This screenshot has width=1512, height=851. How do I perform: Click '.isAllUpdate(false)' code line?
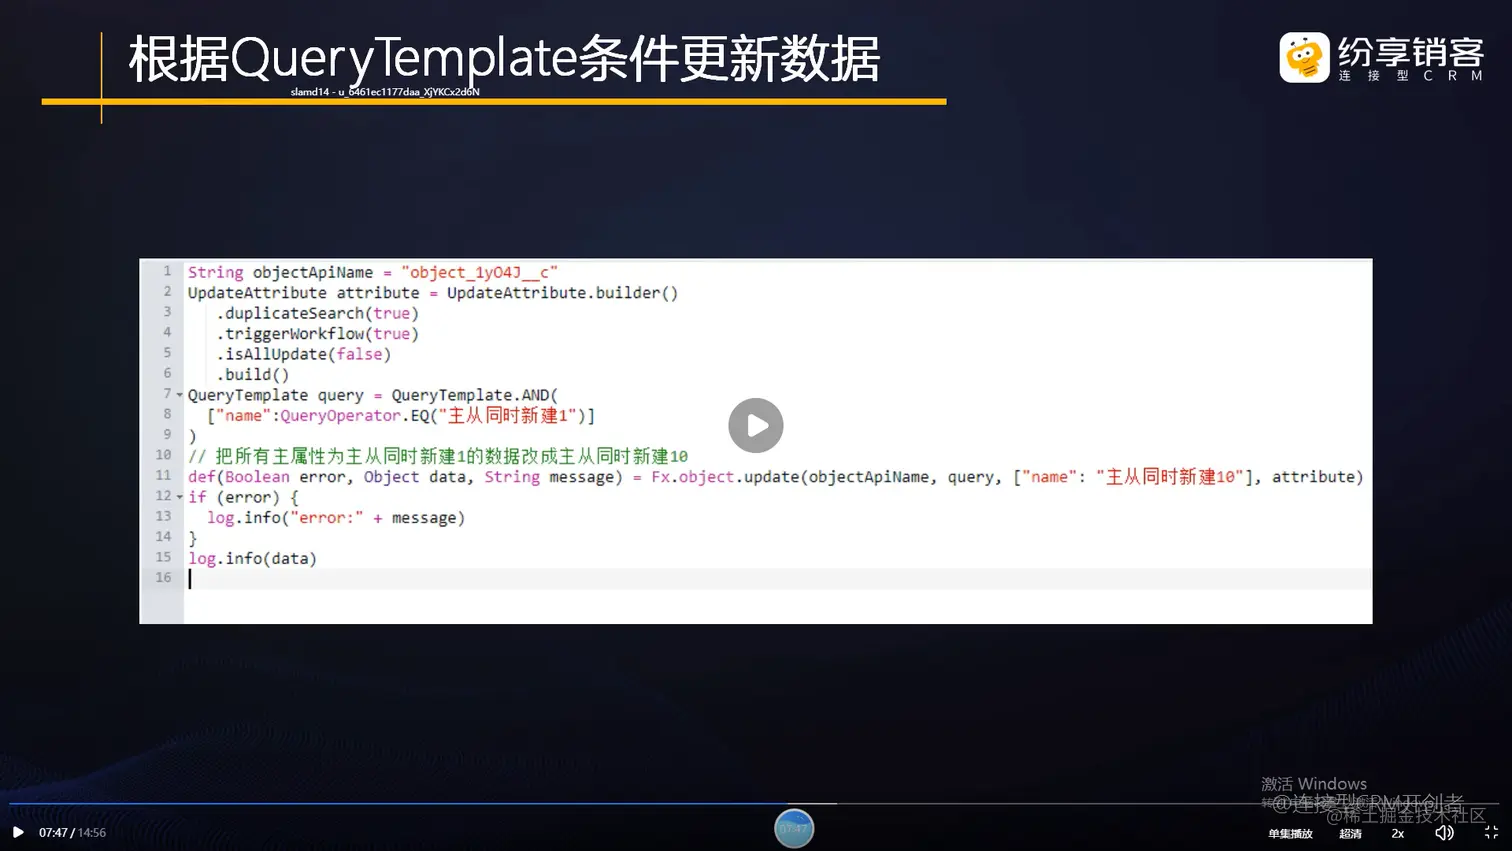(x=303, y=354)
